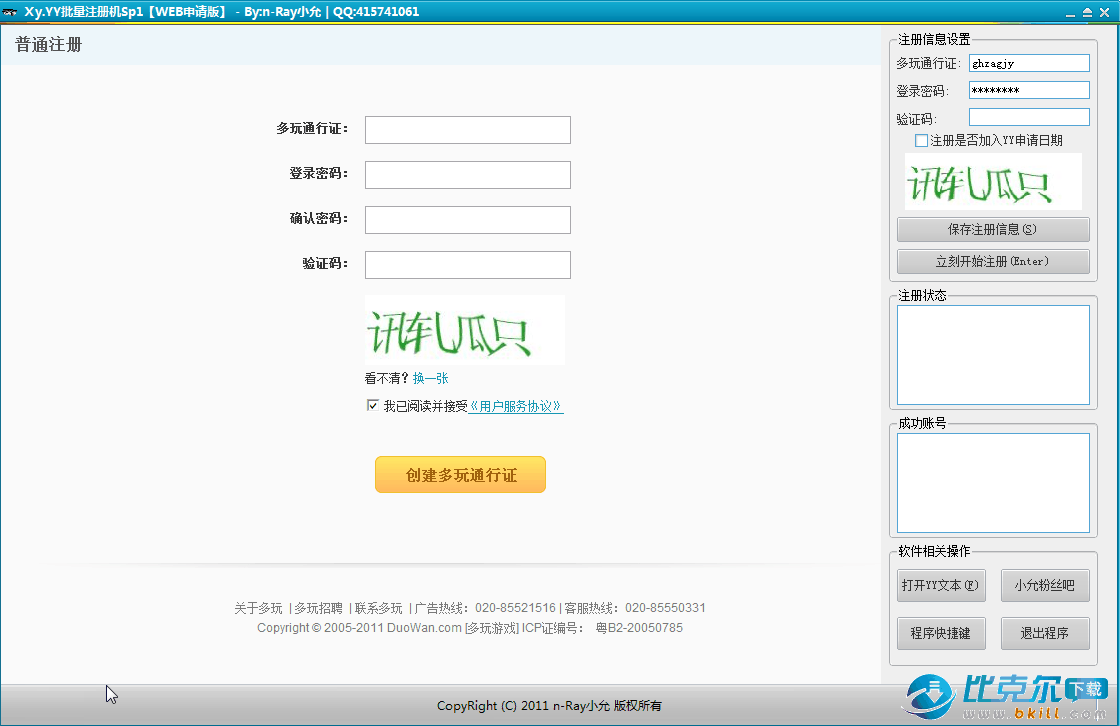The height and width of the screenshot is (726, 1120).
Task: Click the 验证码 field in the right panel
Action: [x=1028, y=117]
